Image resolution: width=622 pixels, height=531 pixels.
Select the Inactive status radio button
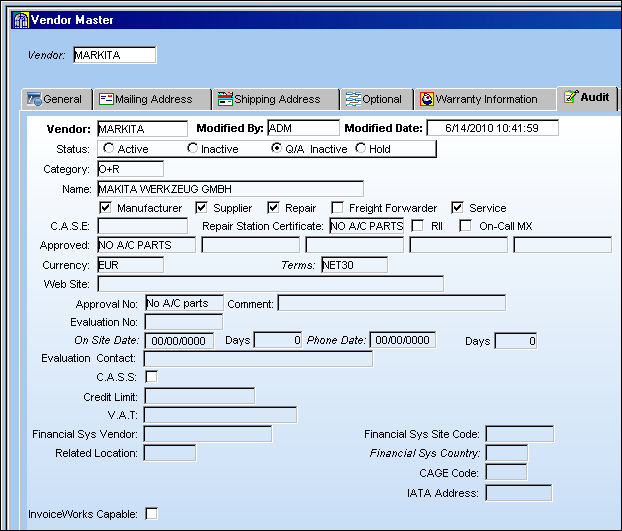[192, 148]
